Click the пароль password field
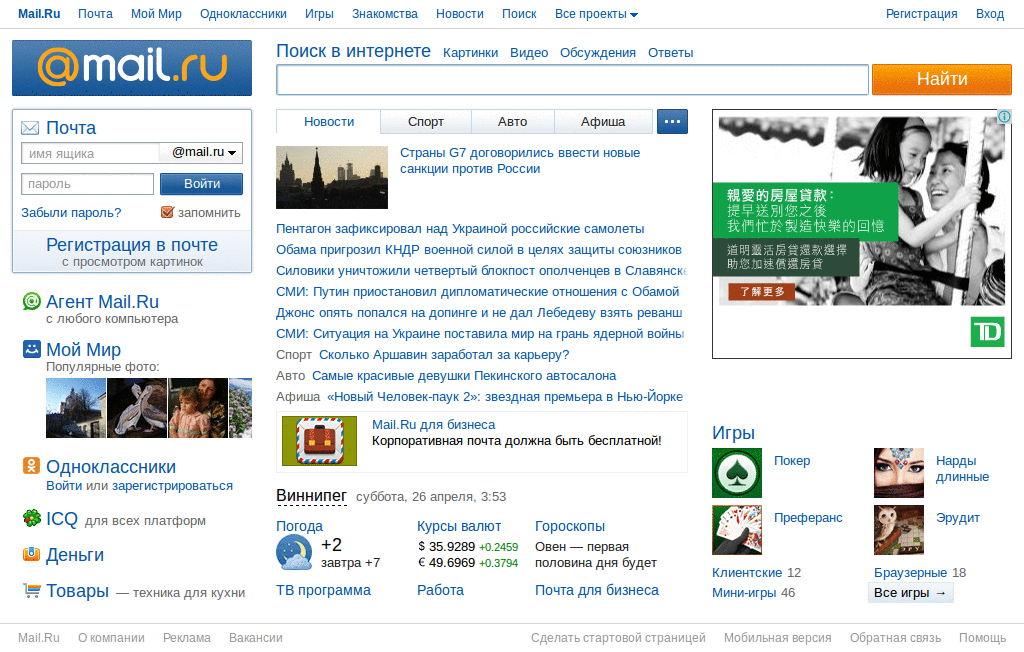 pyautogui.click(x=88, y=184)
